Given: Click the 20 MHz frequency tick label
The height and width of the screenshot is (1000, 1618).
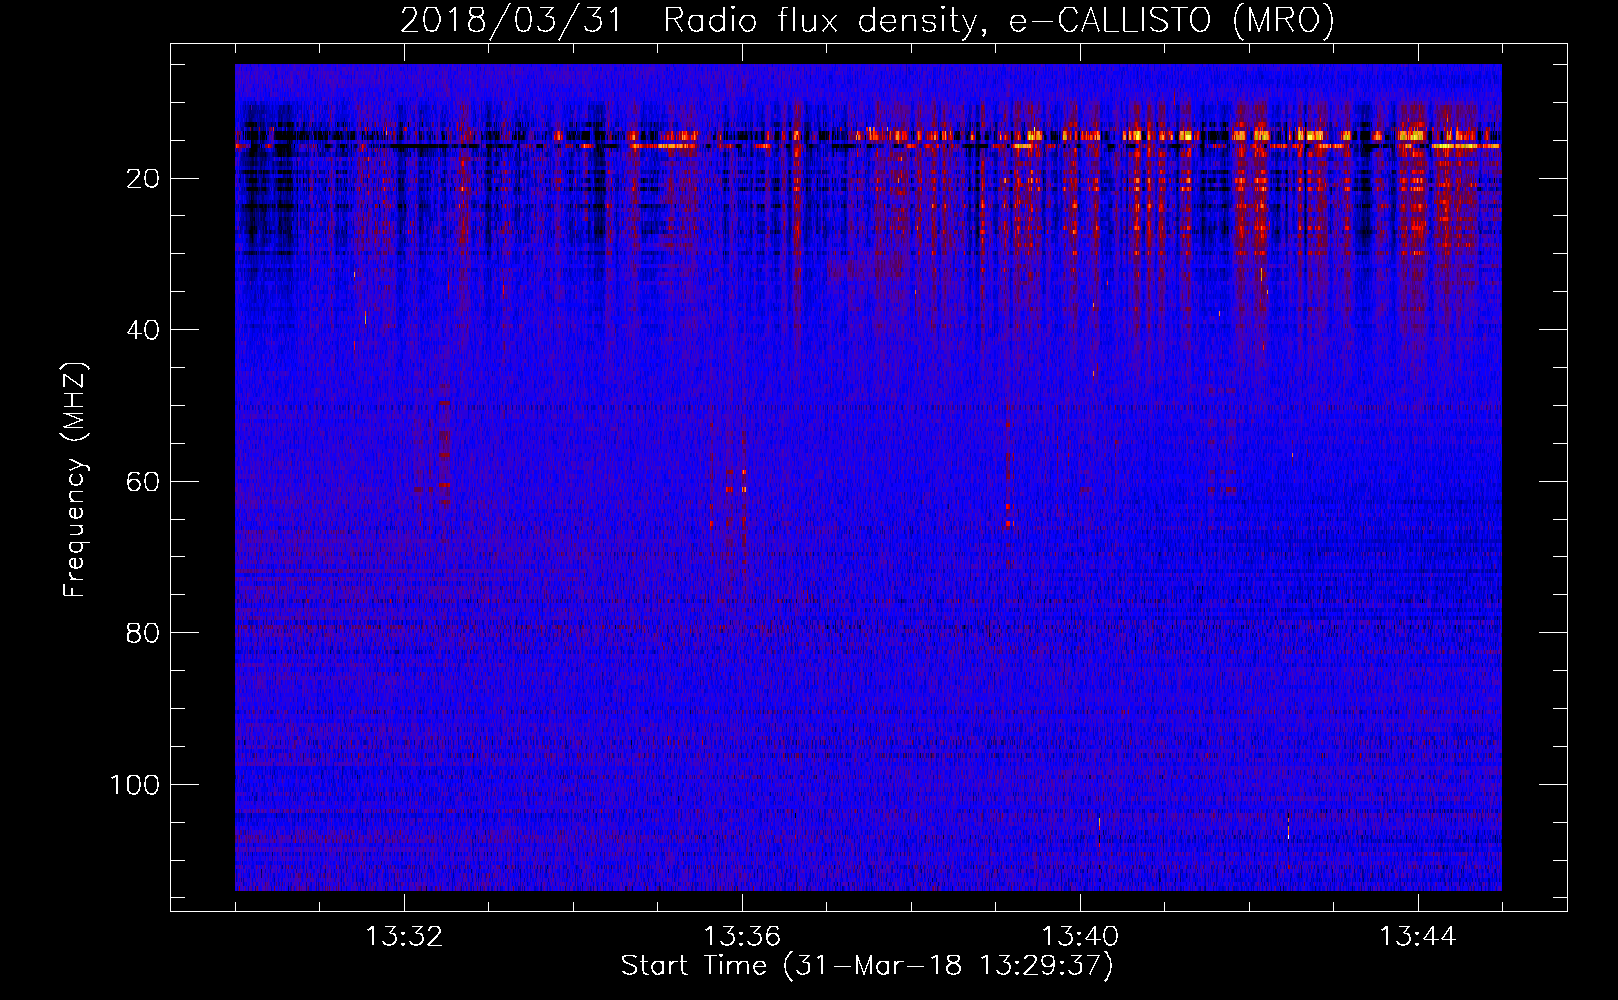Looking at the screenshot, I should [x=144, y=179].
